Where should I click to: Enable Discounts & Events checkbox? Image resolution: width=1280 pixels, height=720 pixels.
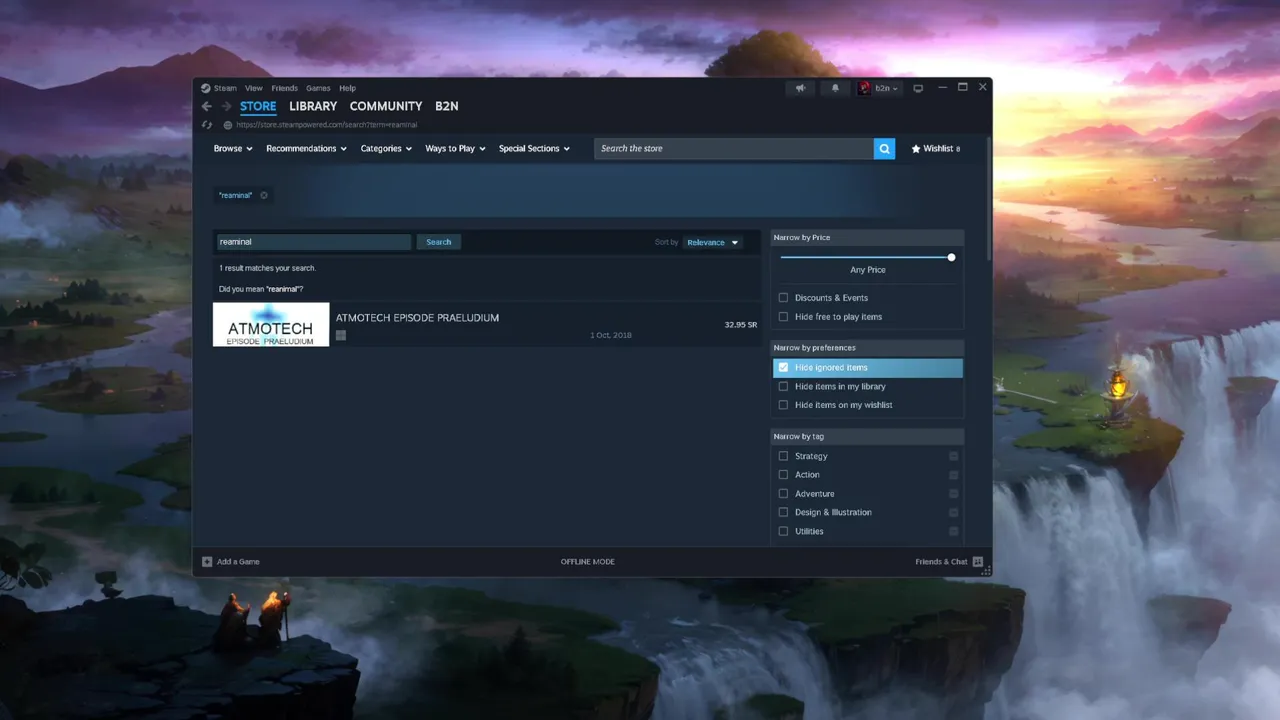(x=783, y=298)
